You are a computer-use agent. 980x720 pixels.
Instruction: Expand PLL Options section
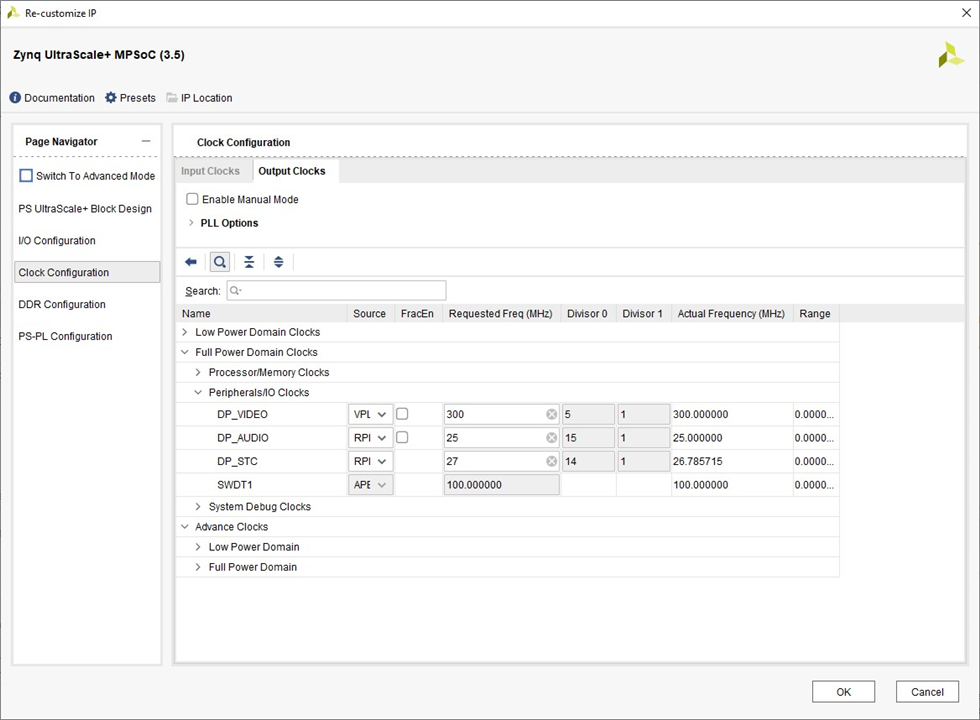click(x=191, y=222)
